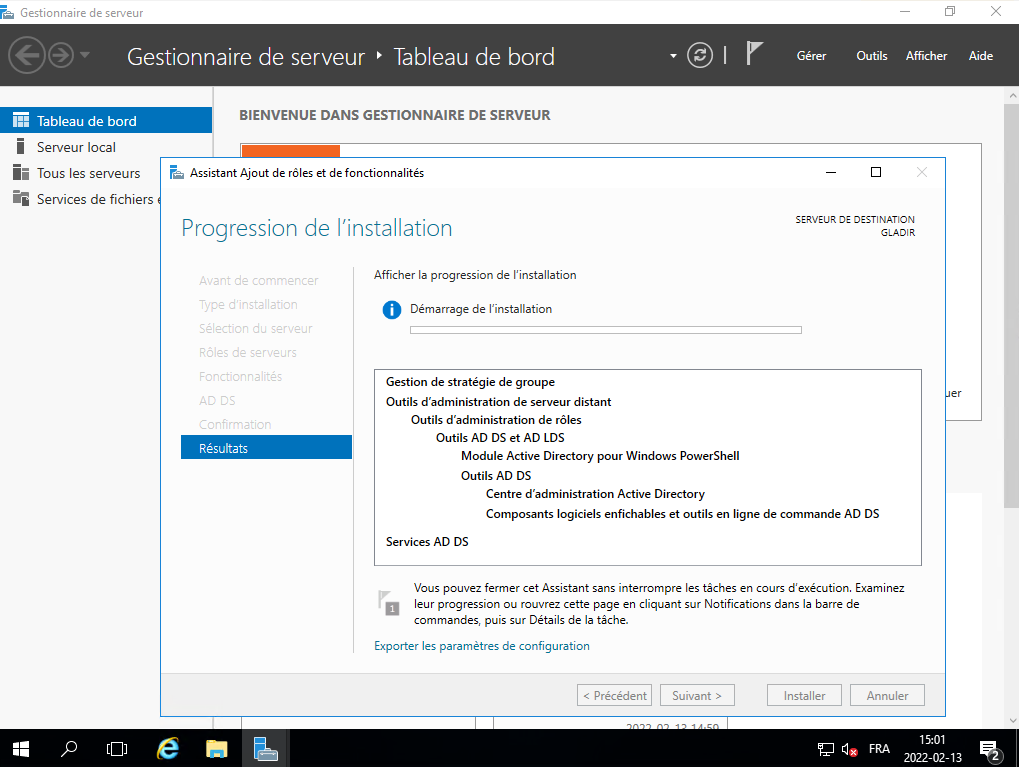Viewport: 1019px width, 767px height.
Task: Click the installation progress bar
Action: click(606, 330)
